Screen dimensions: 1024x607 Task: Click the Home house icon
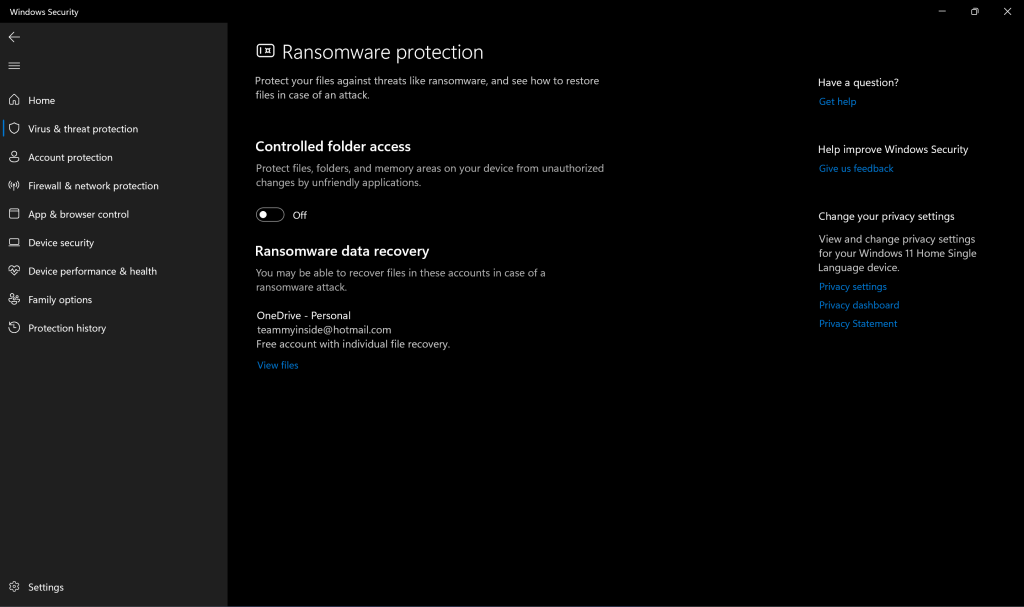[x=14, y=100]
